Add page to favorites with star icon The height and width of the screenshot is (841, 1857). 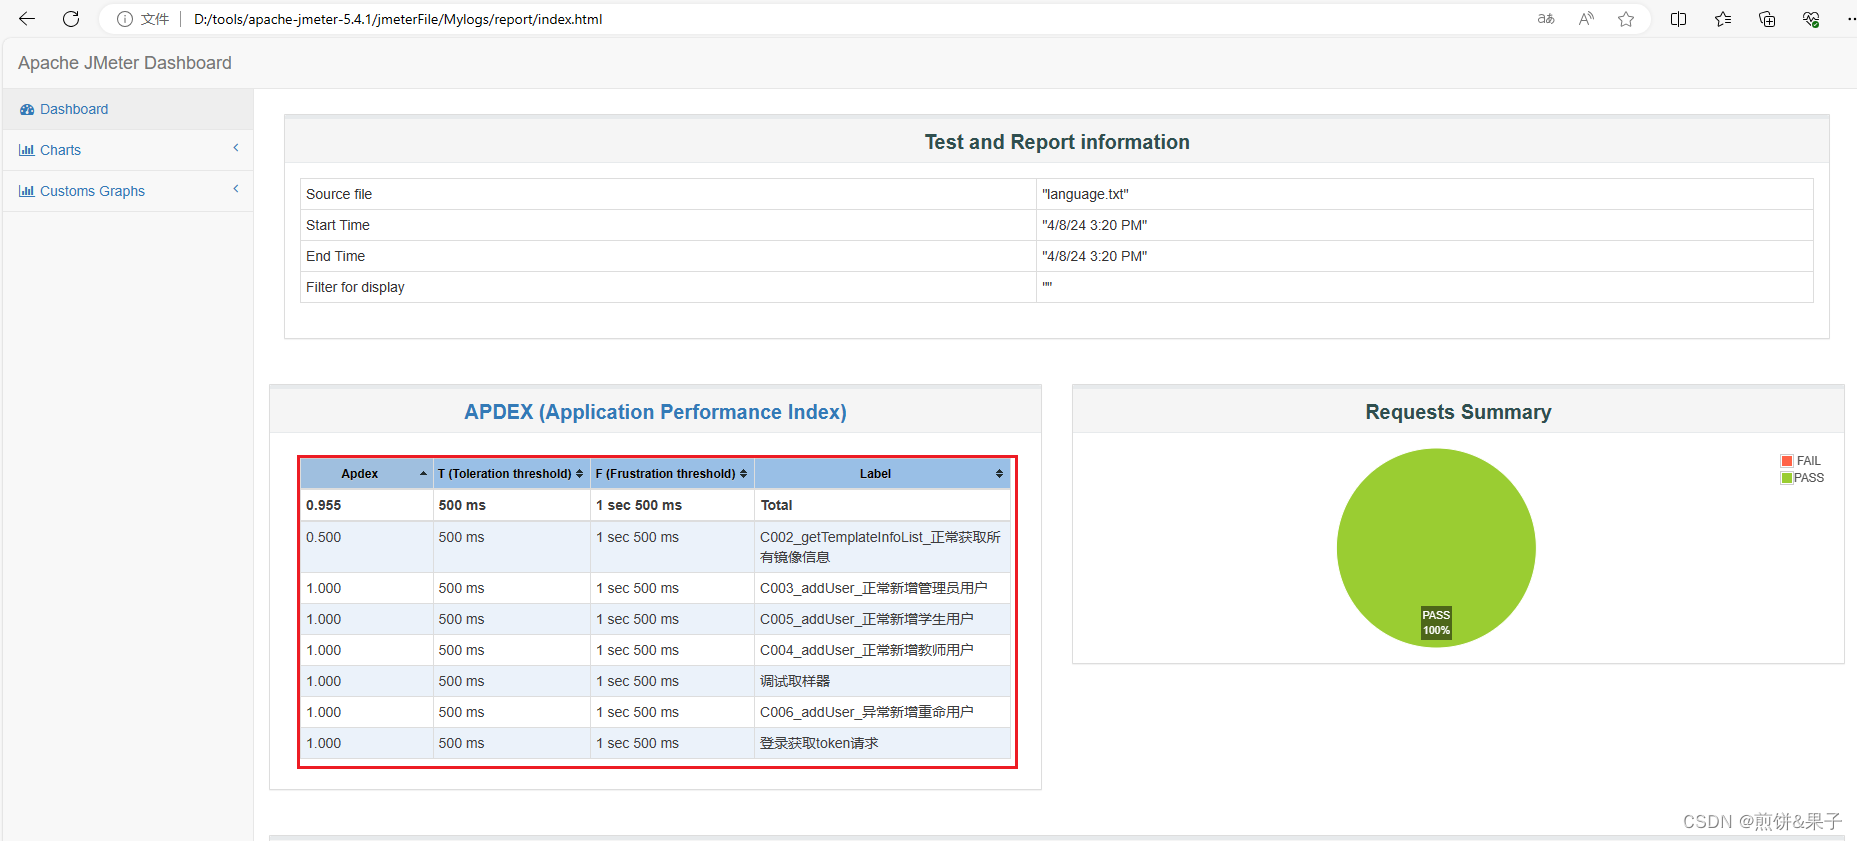(x=1626, y=19)
